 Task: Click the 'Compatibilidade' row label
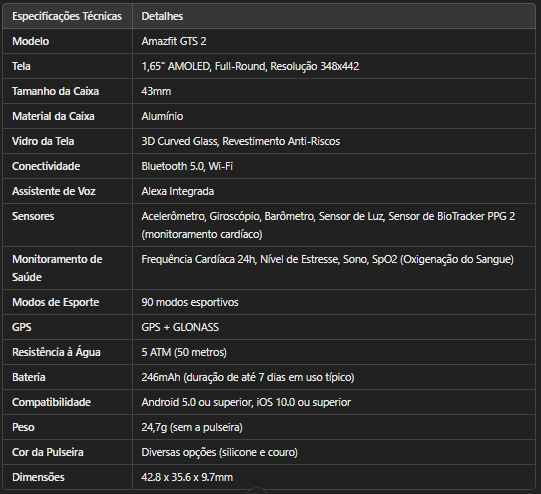coord(51,402)
